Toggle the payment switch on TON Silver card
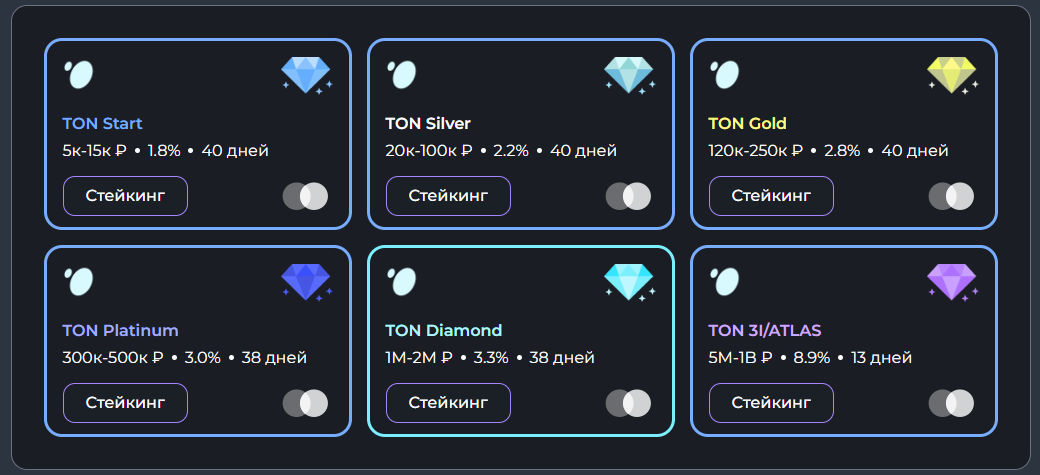This screenshot has width=1040, height=475. click(x=628, y=196)
